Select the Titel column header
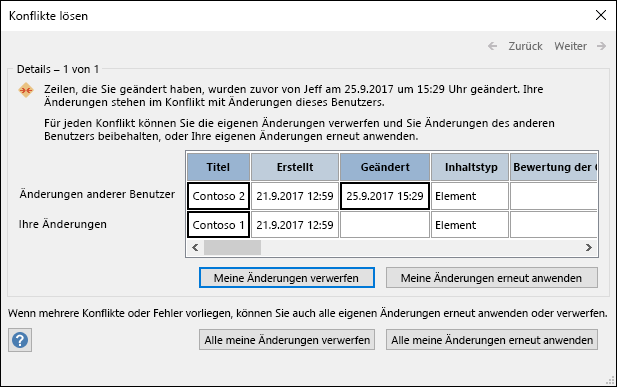Screen dimensions: 617x387 click(218, 167)
